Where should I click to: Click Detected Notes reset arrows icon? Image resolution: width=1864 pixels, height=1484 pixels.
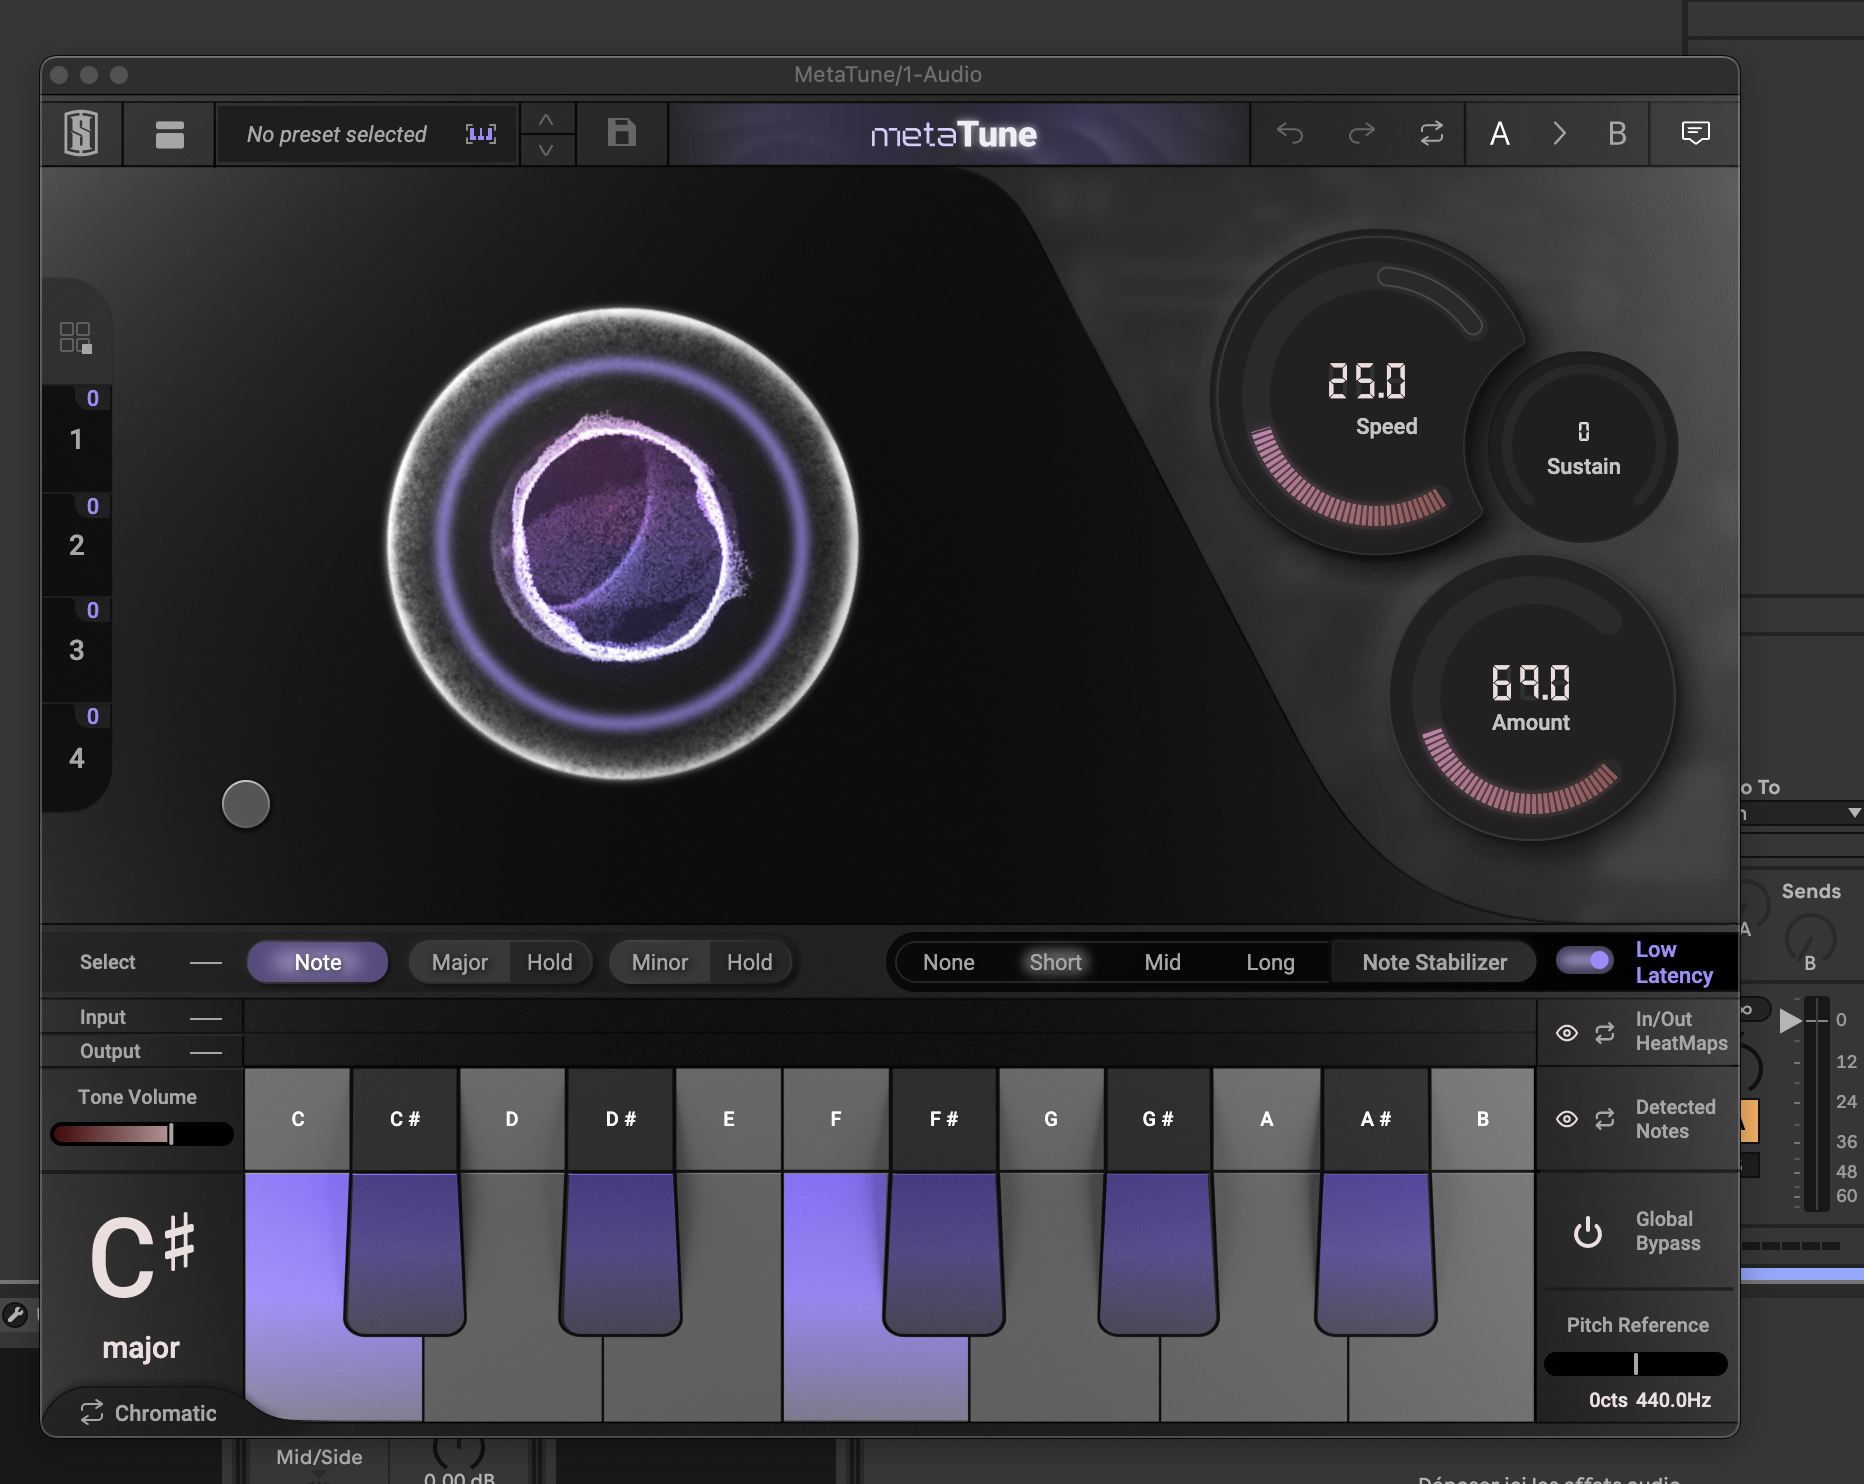pyautogui.click(x=1605, y=1119)
